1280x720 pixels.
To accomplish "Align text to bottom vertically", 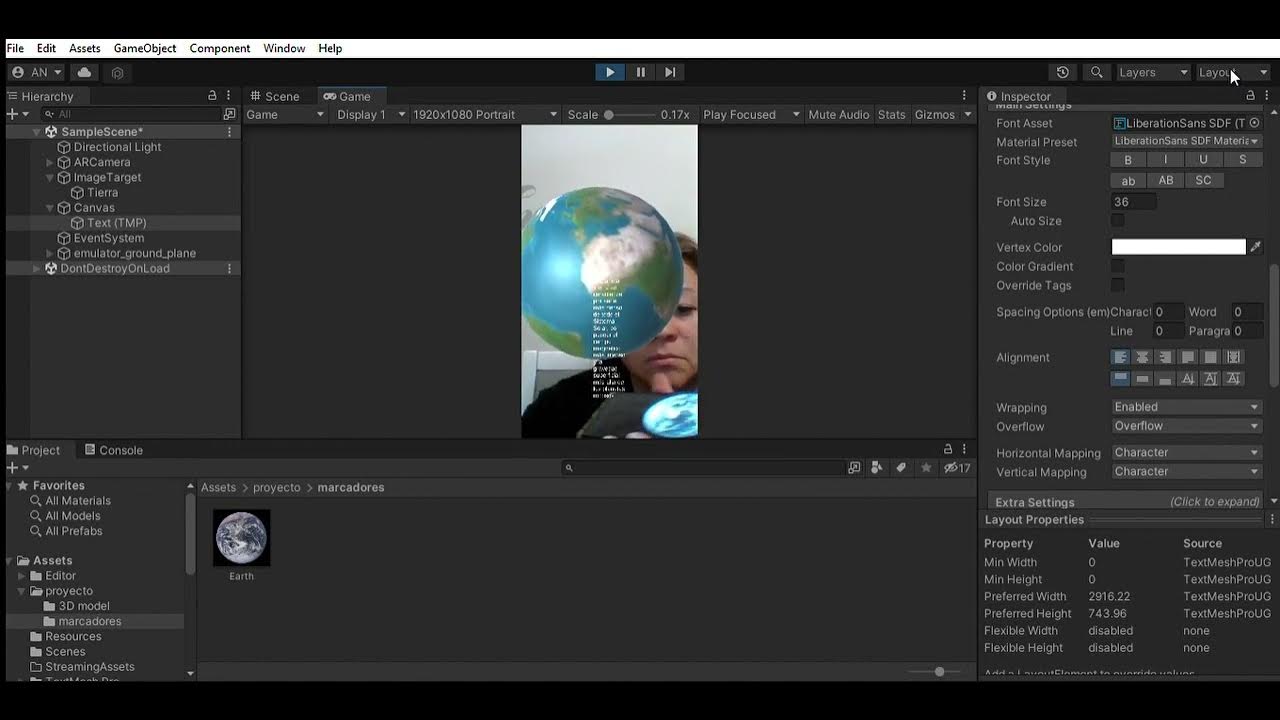I will (x=1165, y=379).
